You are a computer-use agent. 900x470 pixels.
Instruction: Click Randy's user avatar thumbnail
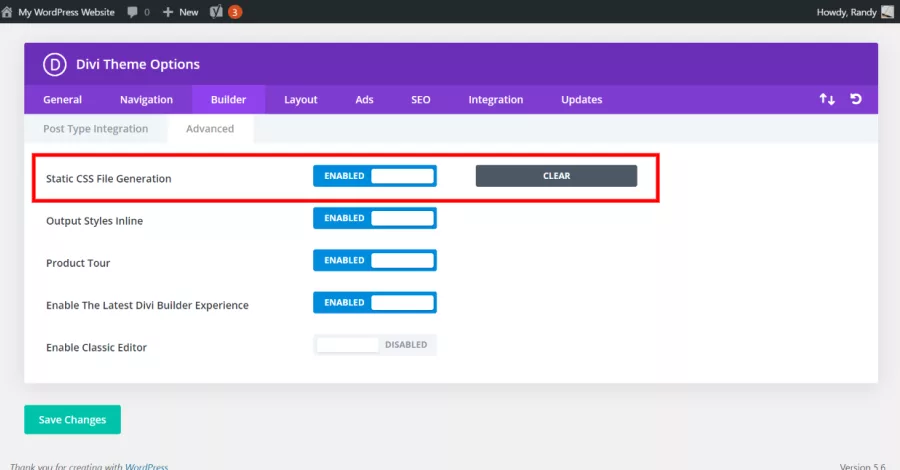[x=887, y=12]
